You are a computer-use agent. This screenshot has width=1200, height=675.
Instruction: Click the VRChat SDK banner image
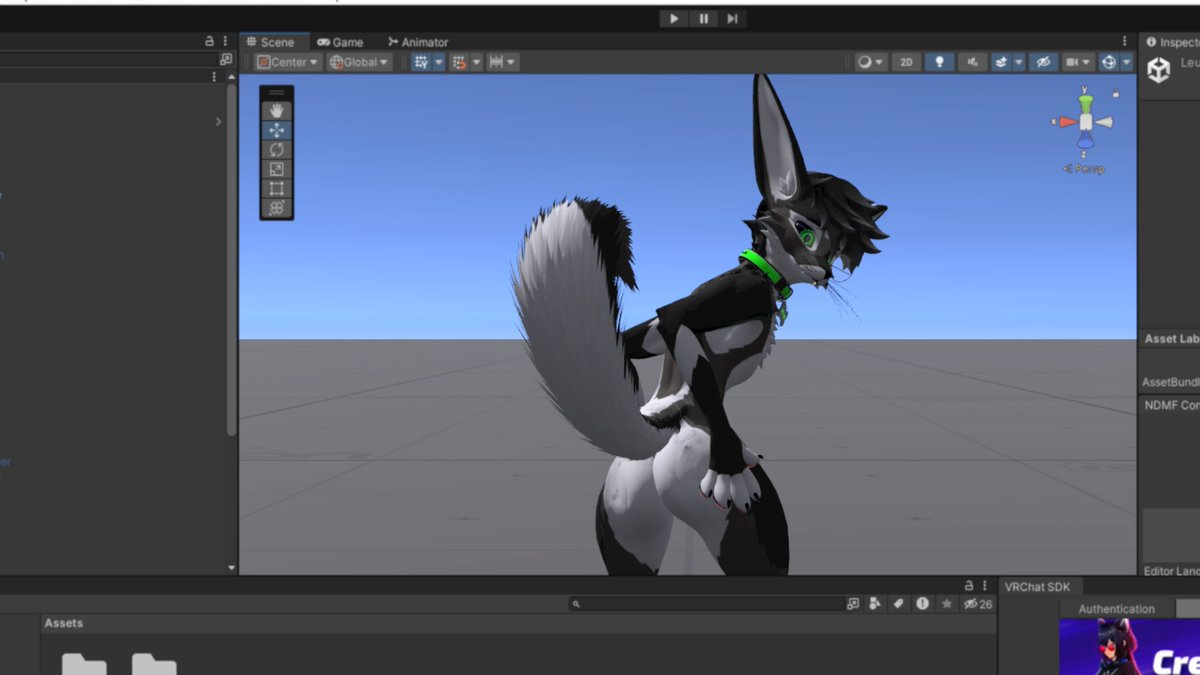point(1130,647)
